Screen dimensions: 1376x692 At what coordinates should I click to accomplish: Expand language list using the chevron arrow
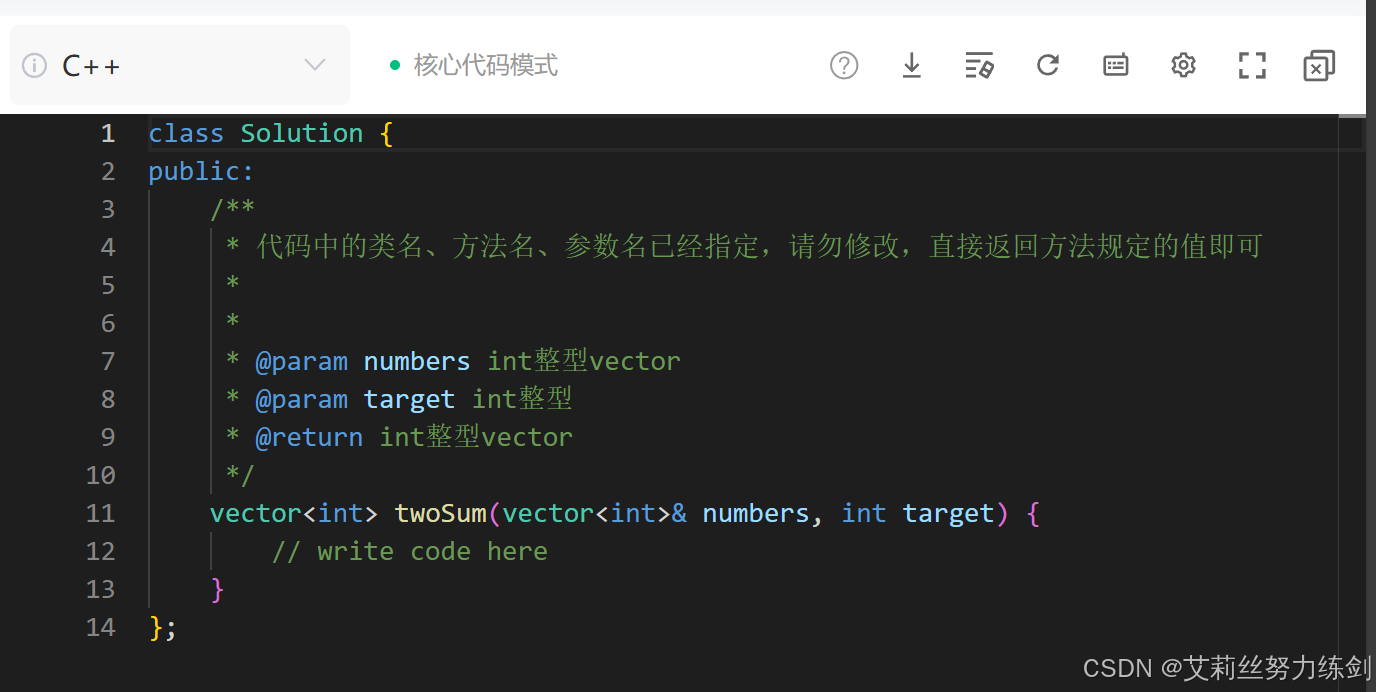click(x=315, y=66)
